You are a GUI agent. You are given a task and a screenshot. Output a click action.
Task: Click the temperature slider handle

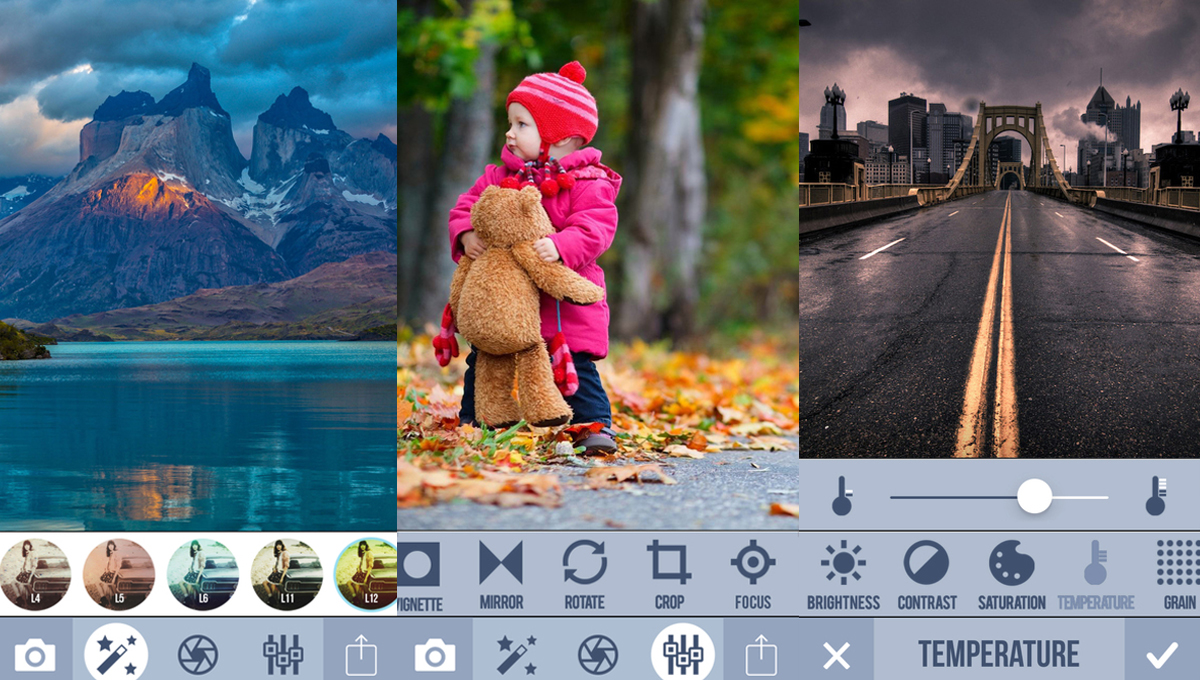(x=1034, y=496)
